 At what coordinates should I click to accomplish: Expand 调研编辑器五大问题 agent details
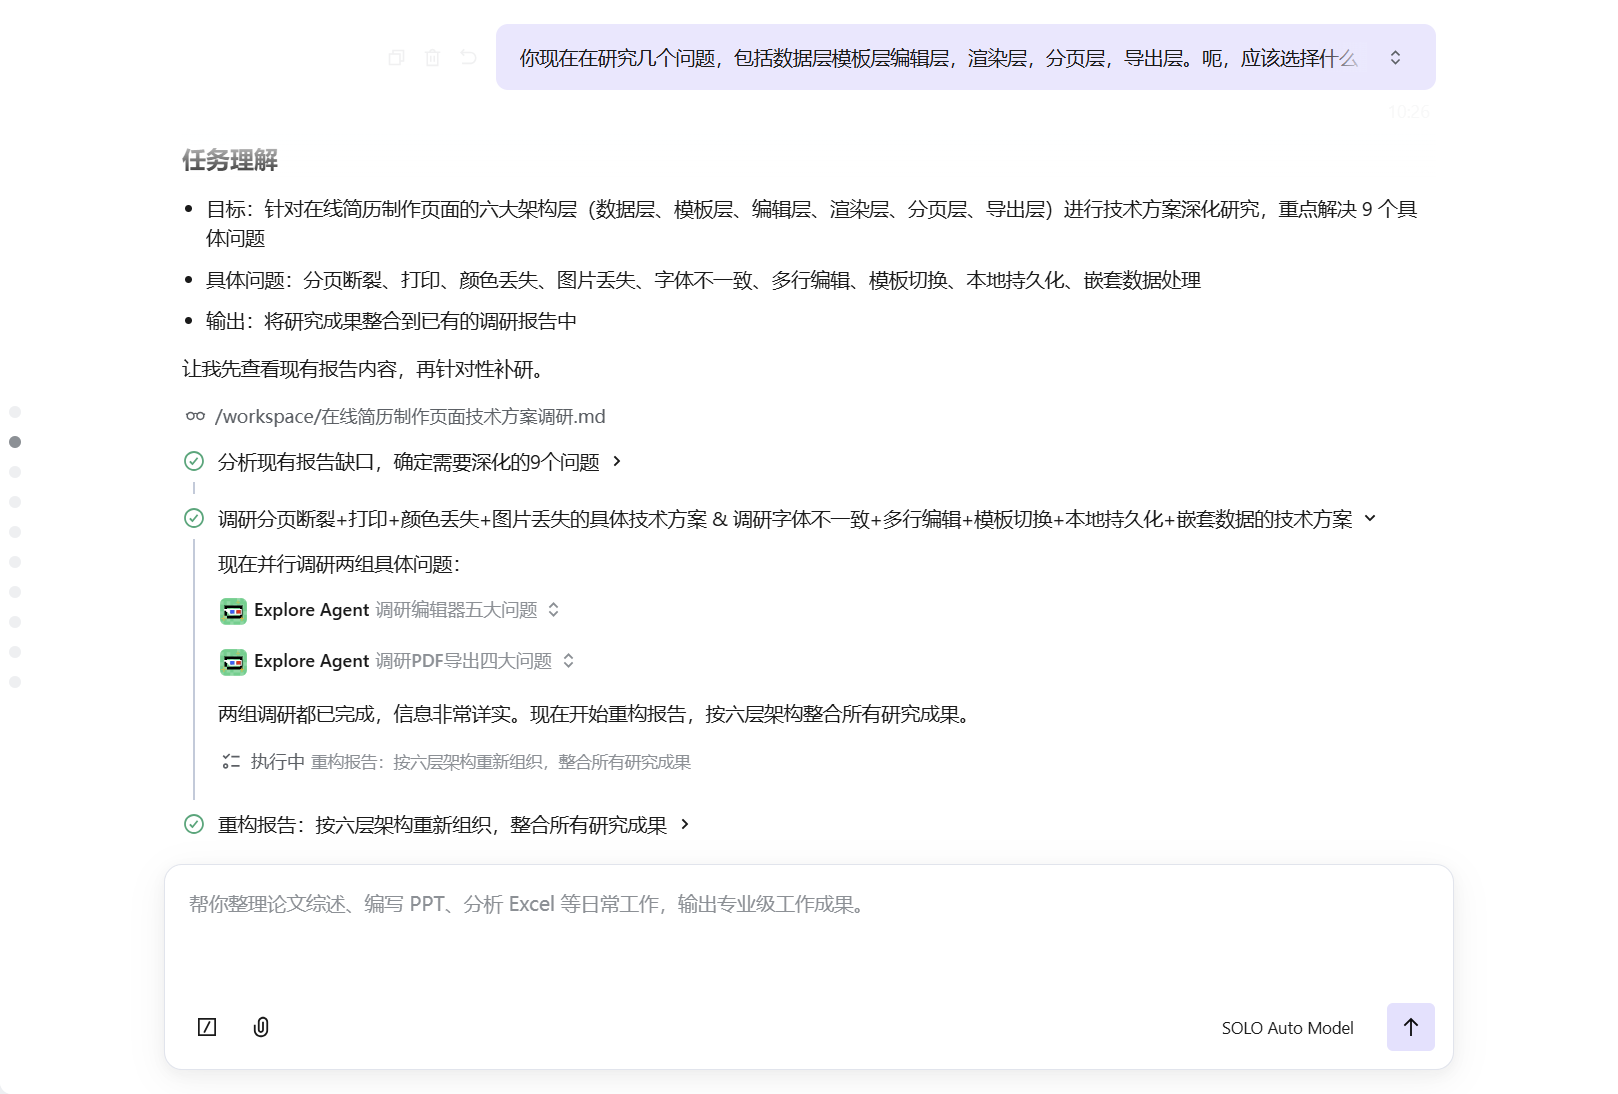(x=553, y=610)
